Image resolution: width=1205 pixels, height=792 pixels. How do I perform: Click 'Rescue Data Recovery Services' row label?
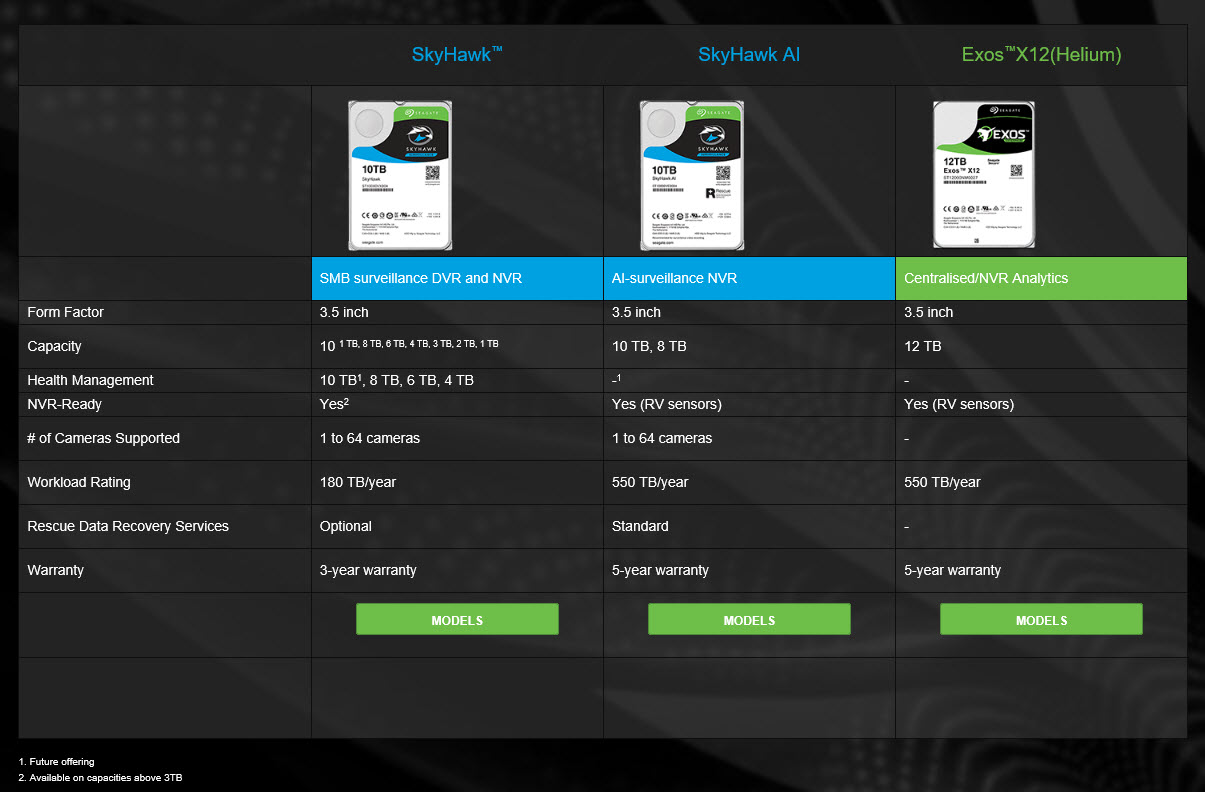click(128, 526)
